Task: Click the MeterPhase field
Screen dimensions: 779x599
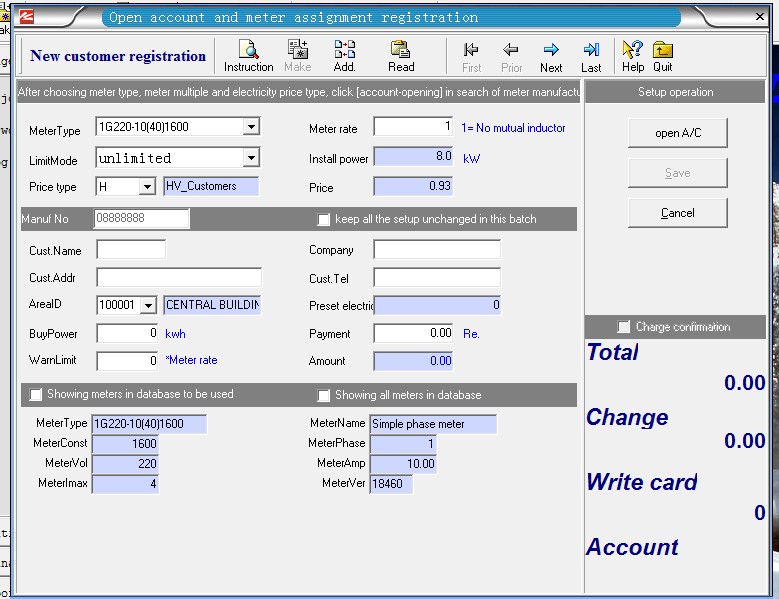Action: [x=403, y=444]
